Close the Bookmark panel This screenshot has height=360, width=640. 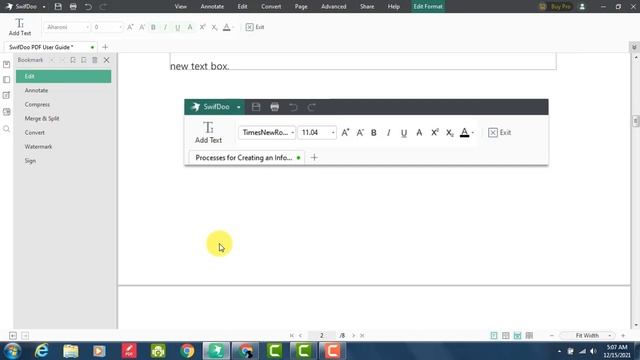click(107, 60)
